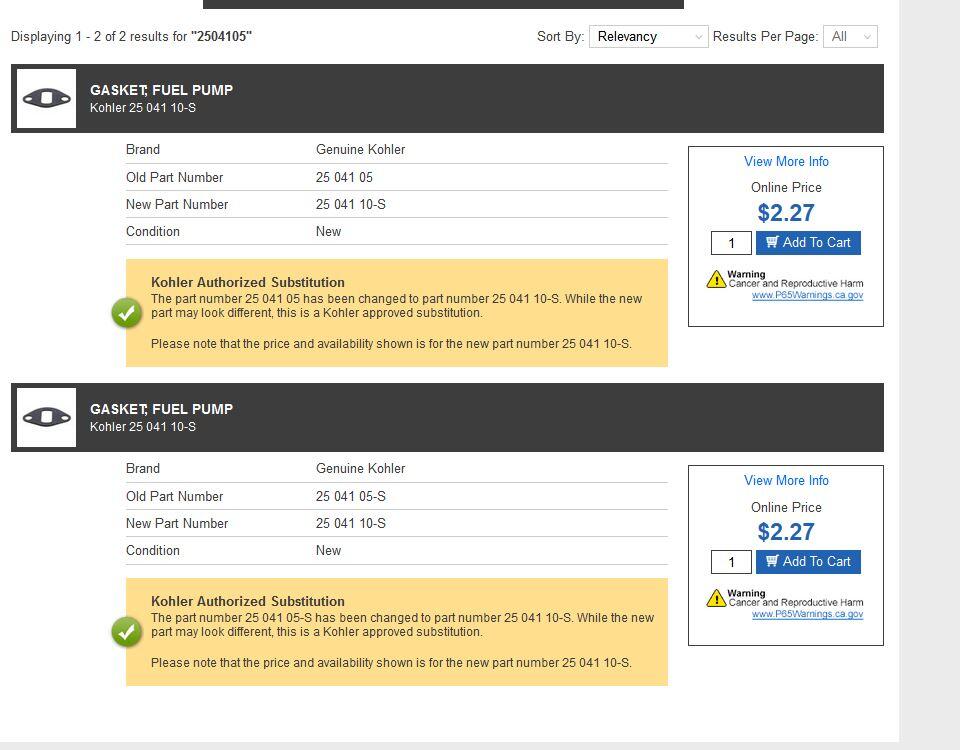960x750 pixels.
Task: Click green checkmark icon in first substitution notice
Action: 127,313
